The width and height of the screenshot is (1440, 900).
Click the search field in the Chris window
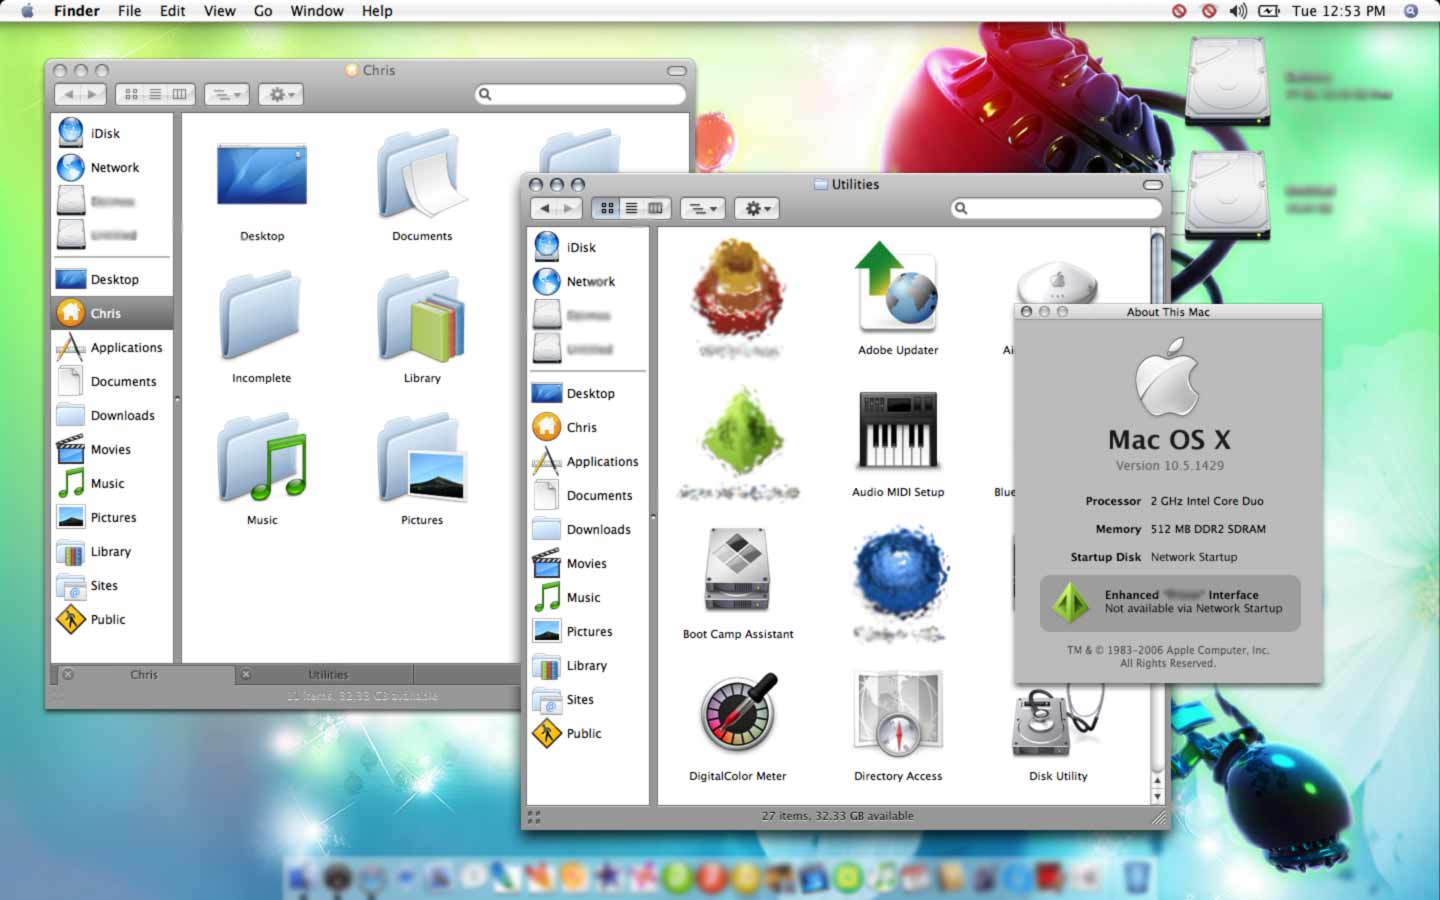click(x=580, y=94)
